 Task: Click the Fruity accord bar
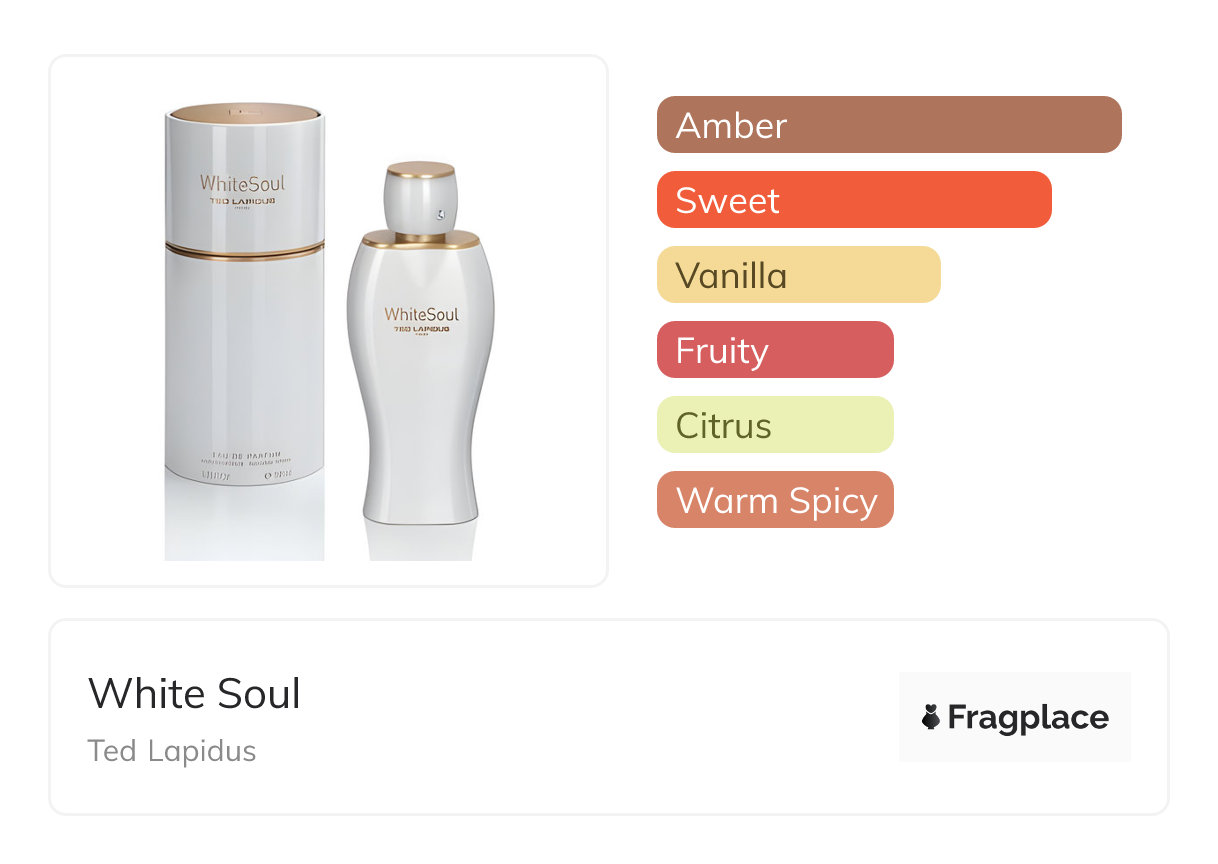point(775,350)
